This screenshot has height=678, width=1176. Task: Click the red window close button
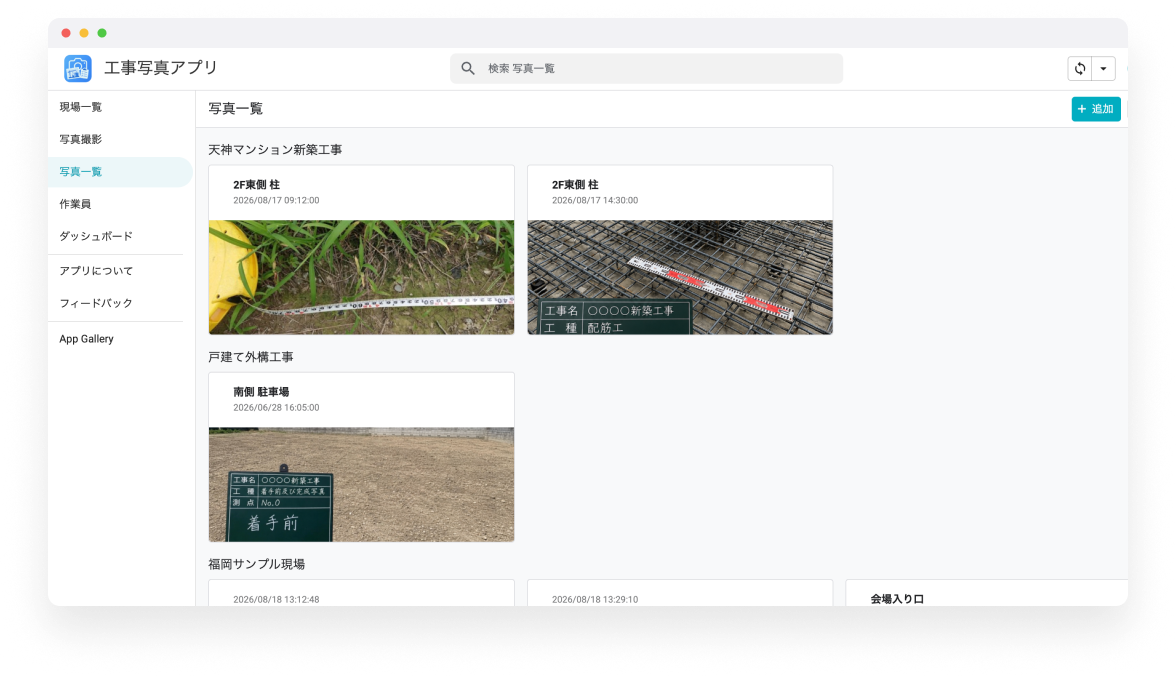coord(66,33)
